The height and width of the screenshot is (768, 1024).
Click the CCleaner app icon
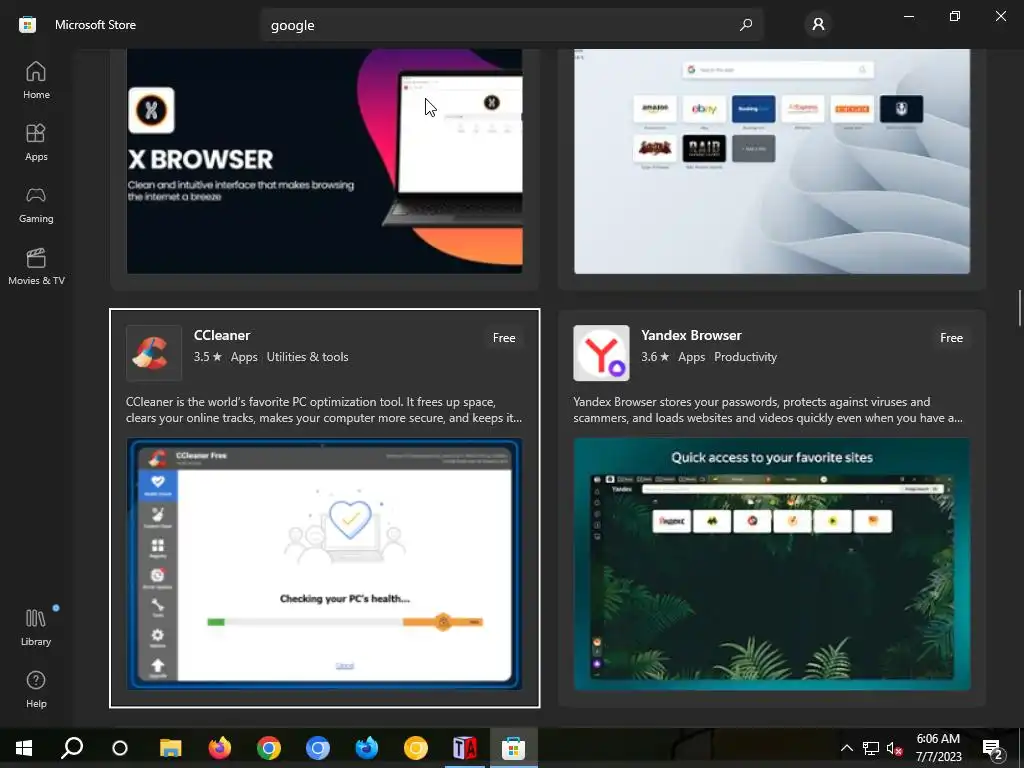[x=153, y=353]
